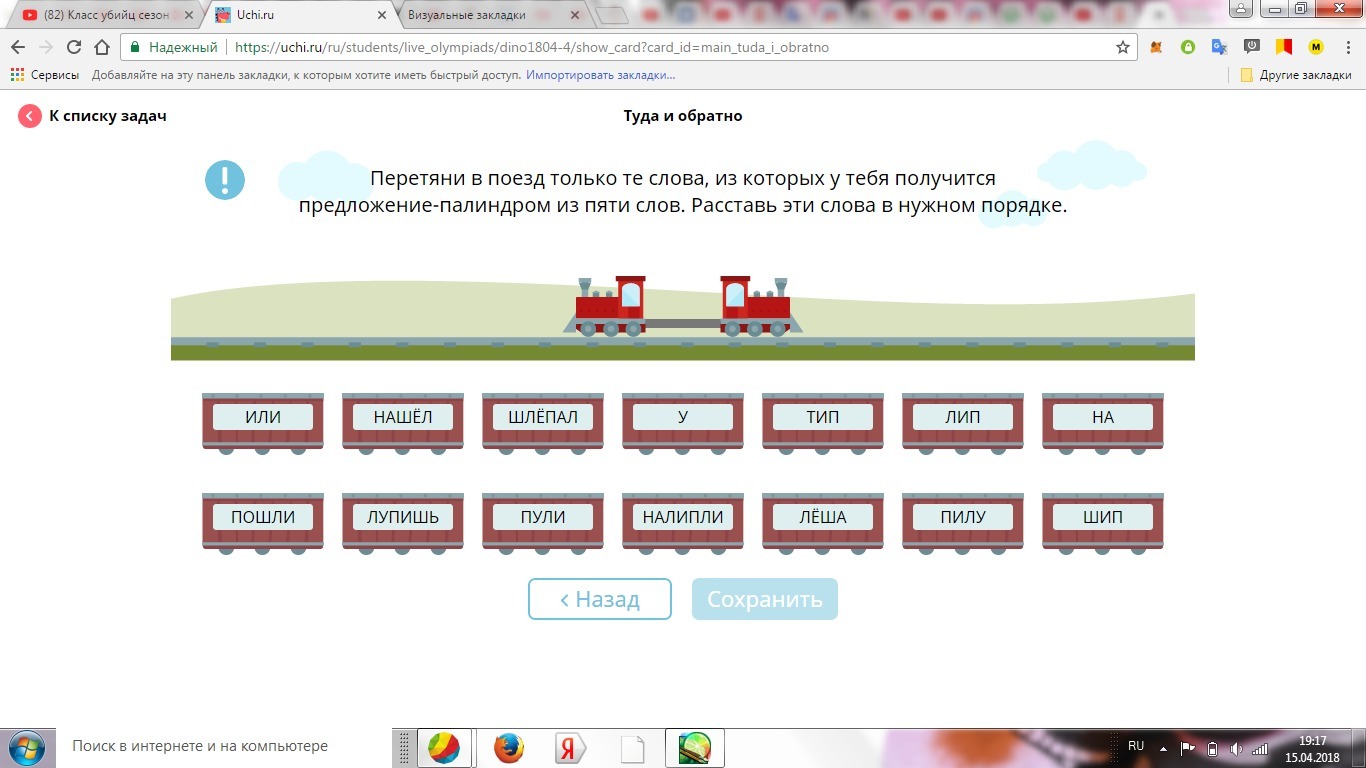Click the Назад button
The image size is (1366, 768).
600,599
